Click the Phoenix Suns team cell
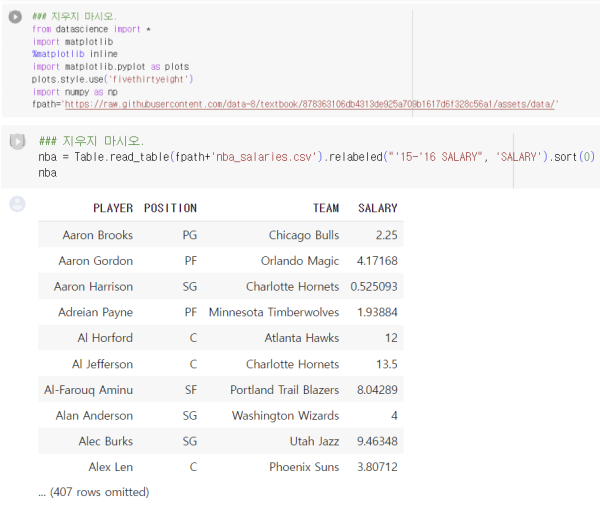The image size is (600, 511). [x=304, y=467]
